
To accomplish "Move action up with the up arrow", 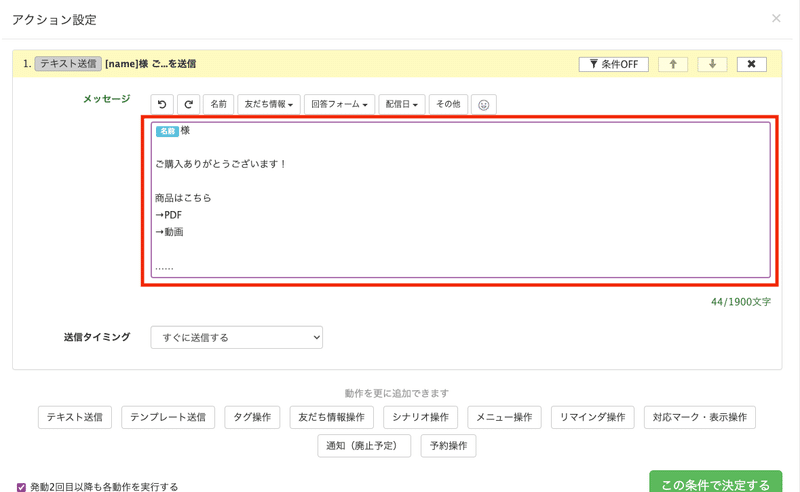I will tap(673, 64).
